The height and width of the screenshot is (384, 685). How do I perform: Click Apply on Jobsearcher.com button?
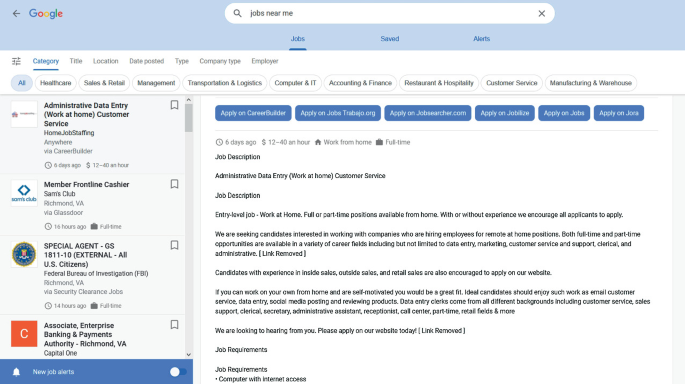click(428, 113)
